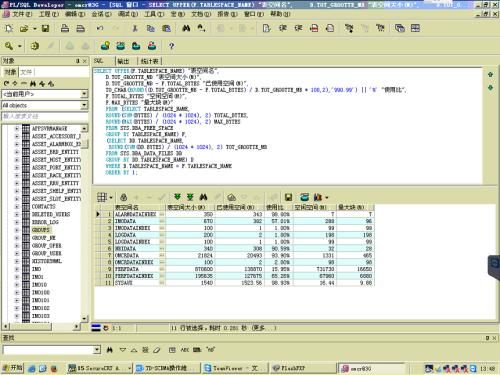Click binoculars search icon in bottom find bar
This screenshot has width=500, height=375.
point(110,350)
